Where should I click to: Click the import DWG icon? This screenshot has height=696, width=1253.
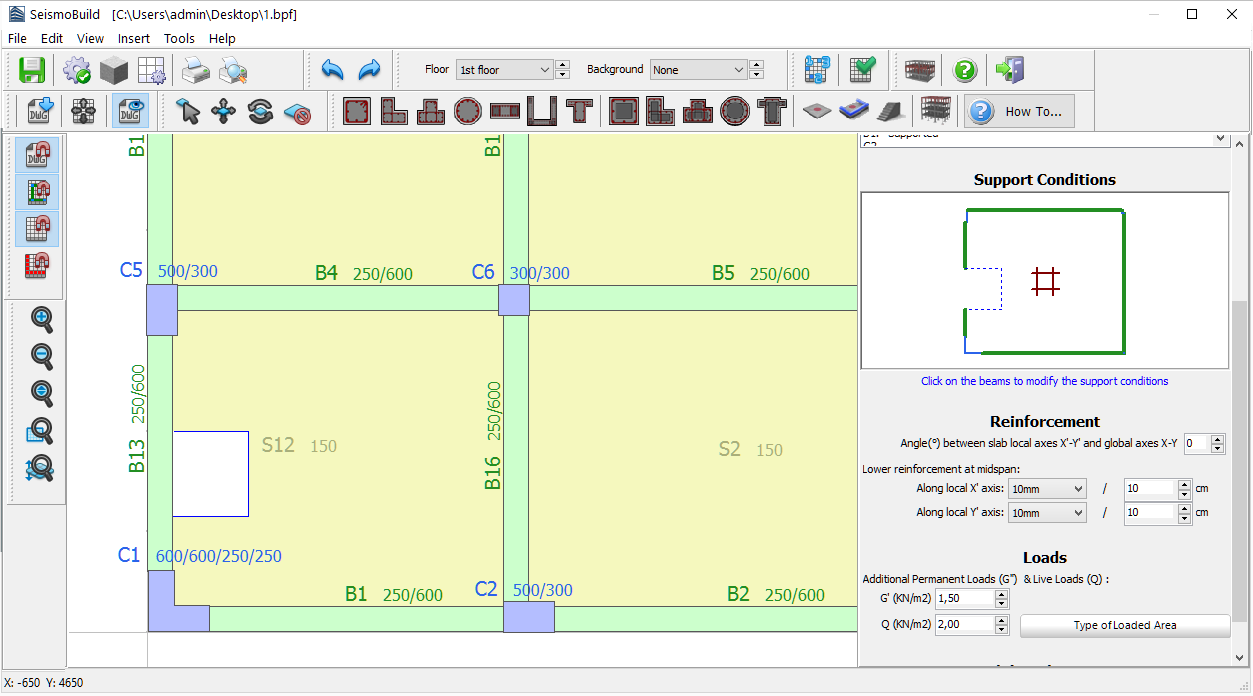pos(40,111)
